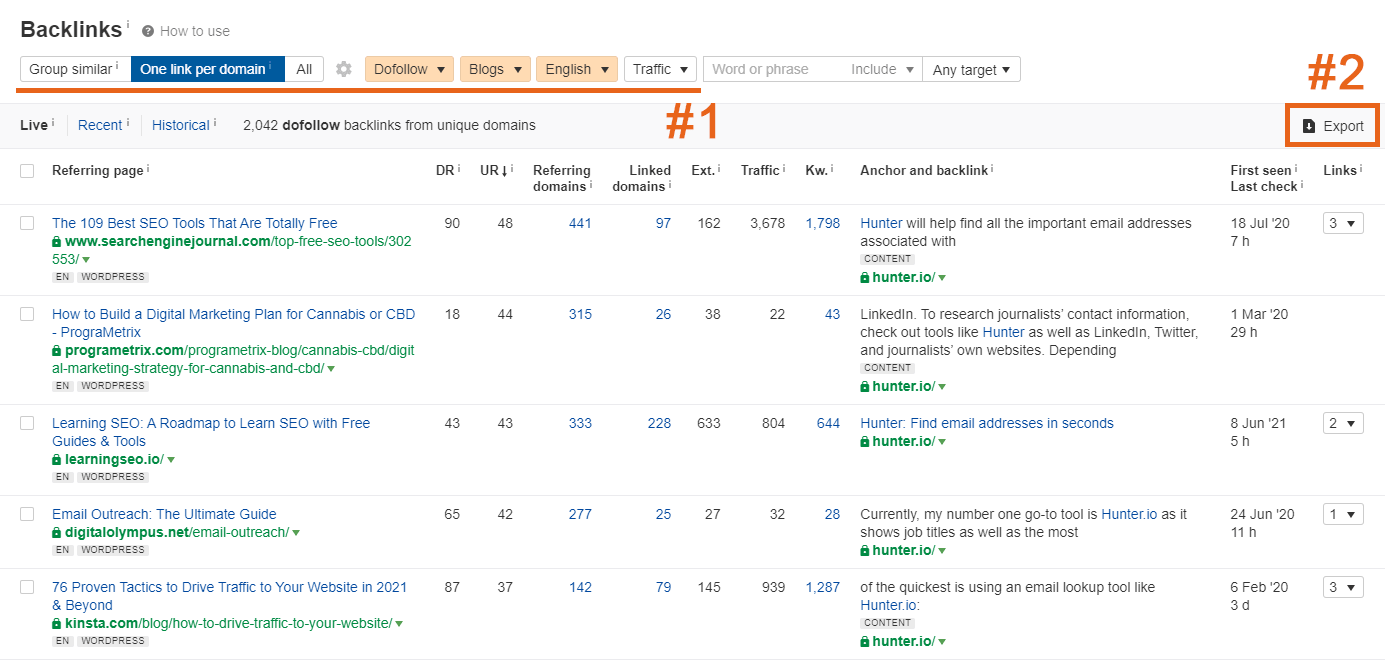Viewport: 1385px width, 660px height.
Task: Expand the caret after digitalolympus.net URL
Action: point(296,533)
